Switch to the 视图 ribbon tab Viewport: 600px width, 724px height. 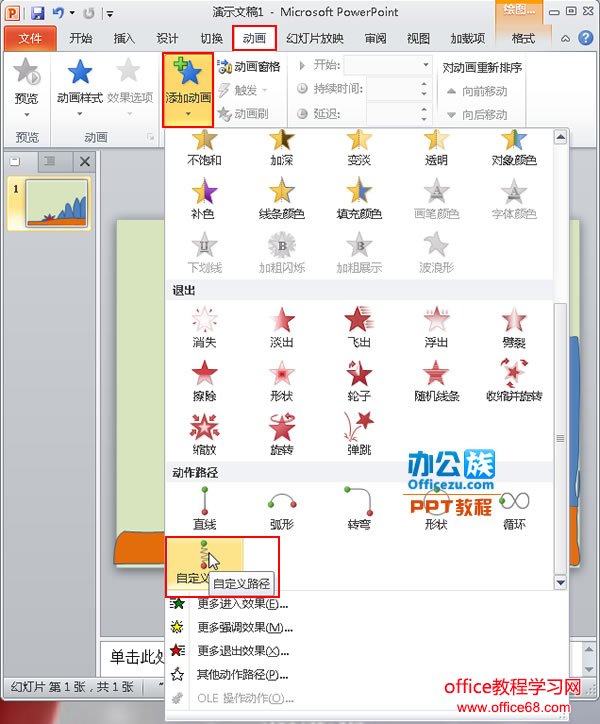point(418,38)
